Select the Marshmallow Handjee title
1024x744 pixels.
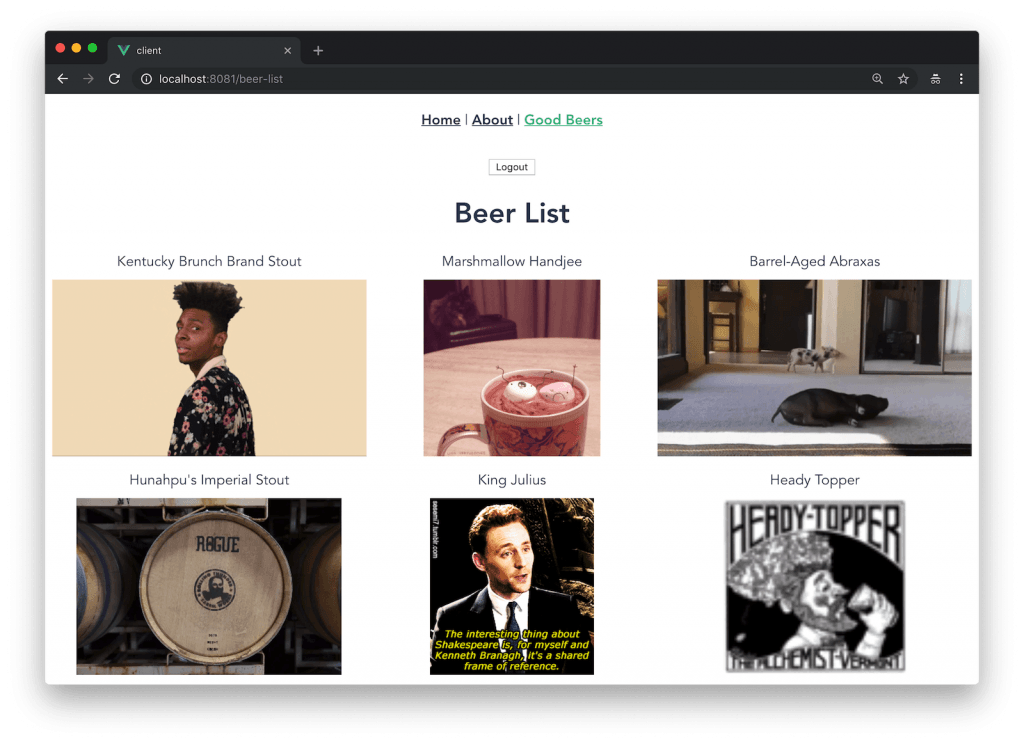(x=512, y=261)
